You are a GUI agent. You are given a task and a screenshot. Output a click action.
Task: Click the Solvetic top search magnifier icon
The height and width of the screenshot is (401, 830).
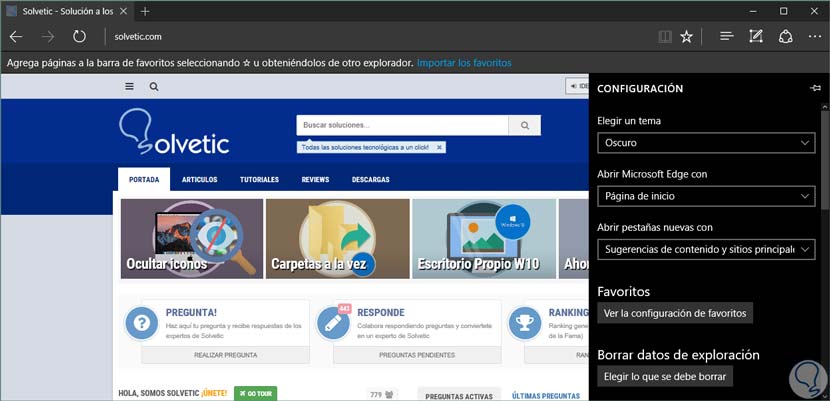(154, 87)
